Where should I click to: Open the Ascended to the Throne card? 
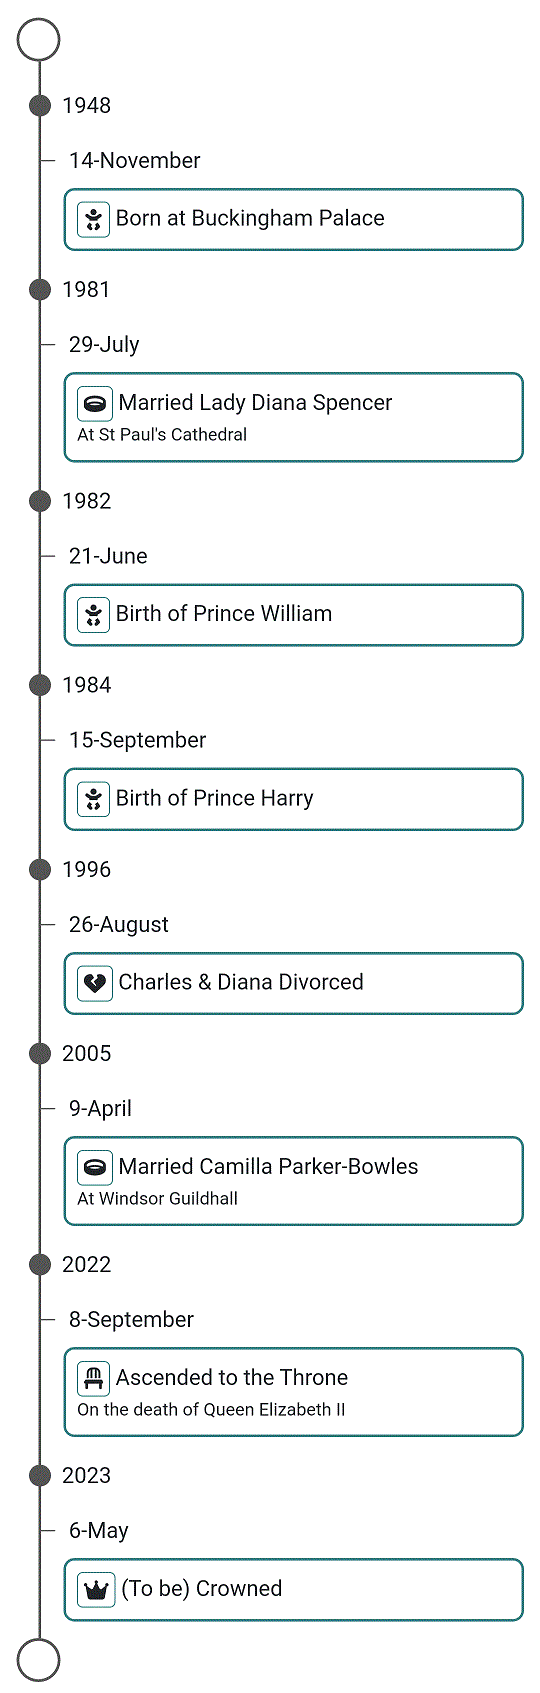pos(294,1392)
